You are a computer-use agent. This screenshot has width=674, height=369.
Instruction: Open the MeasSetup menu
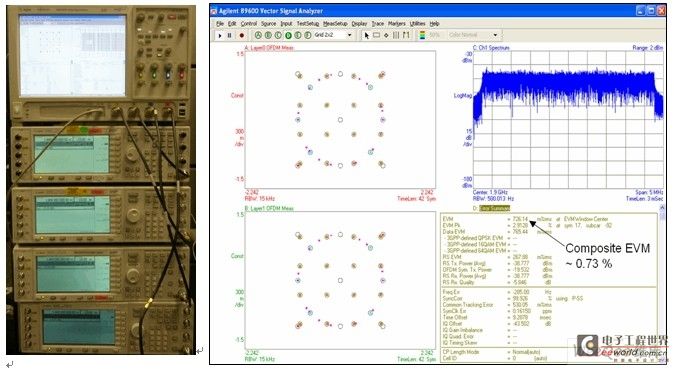335,24
